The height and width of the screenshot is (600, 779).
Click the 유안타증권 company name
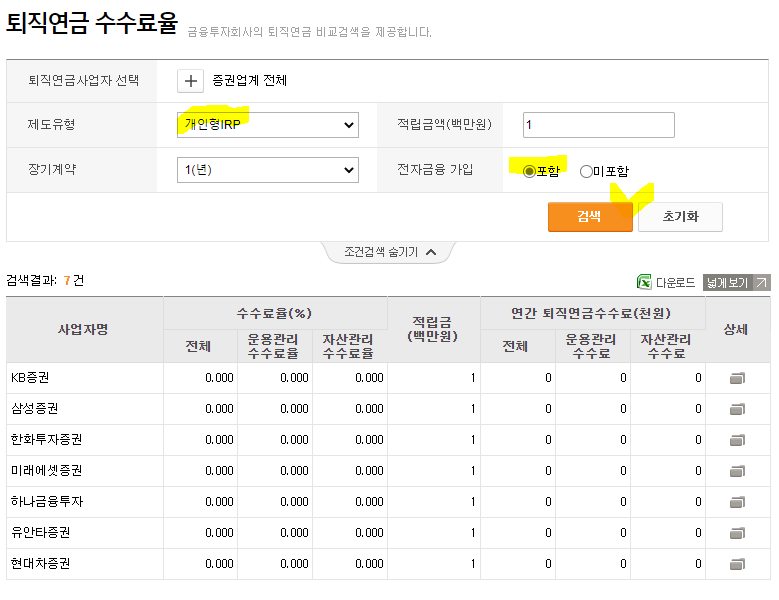(x=41, y=532)
